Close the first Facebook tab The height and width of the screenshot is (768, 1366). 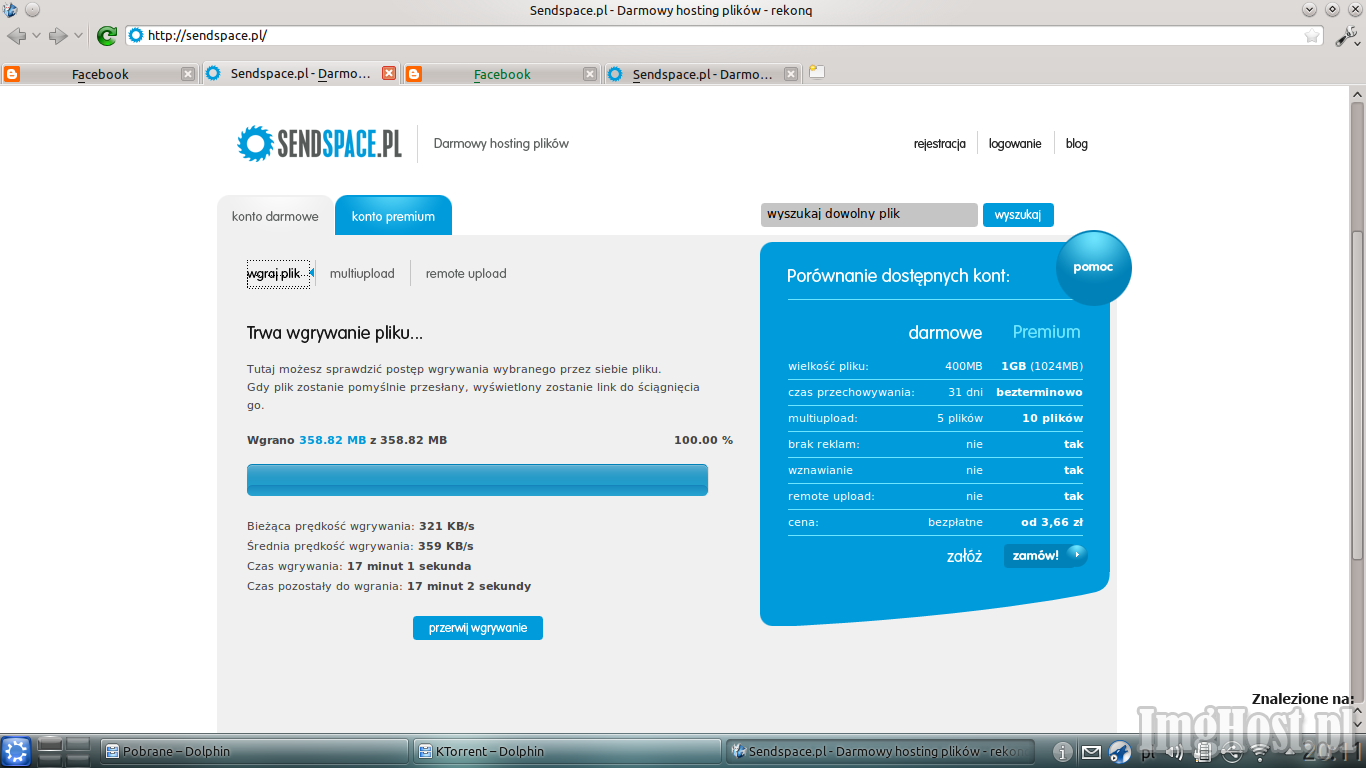pos(188,74)
